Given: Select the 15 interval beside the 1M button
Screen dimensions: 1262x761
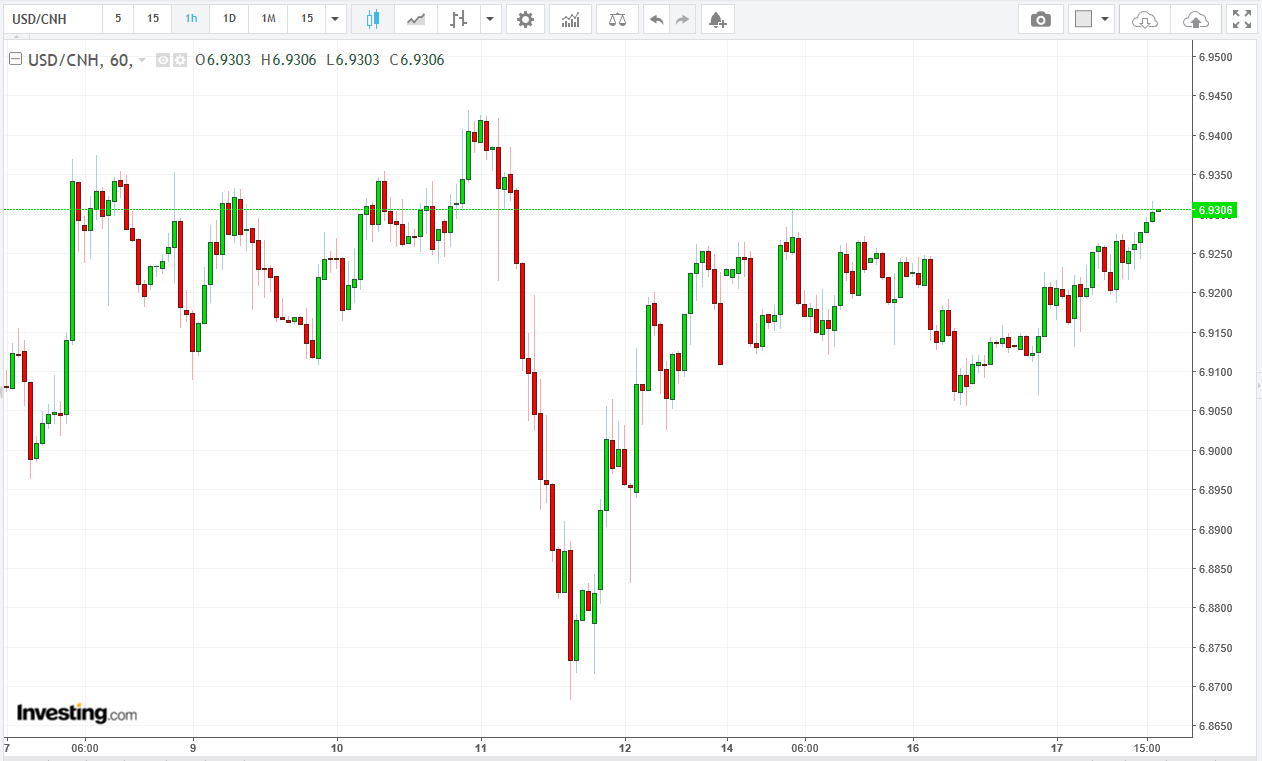Looking at the screenshot, I should point(307,19).
